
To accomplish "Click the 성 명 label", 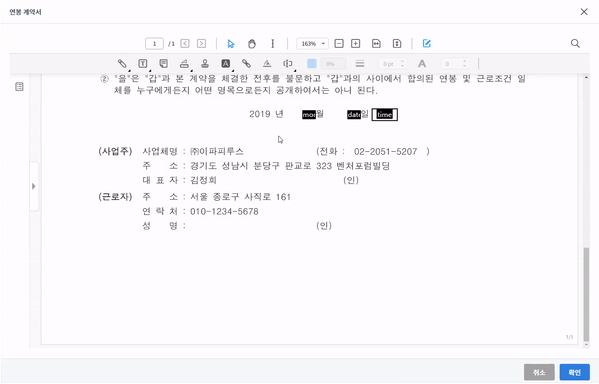I will (x=160, y=226).
